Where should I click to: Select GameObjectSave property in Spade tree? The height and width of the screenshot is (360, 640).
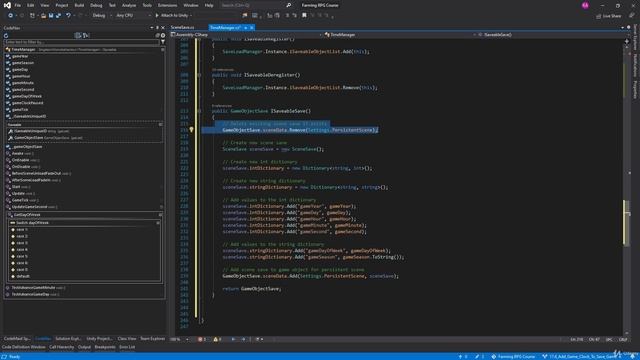[48, 138]
